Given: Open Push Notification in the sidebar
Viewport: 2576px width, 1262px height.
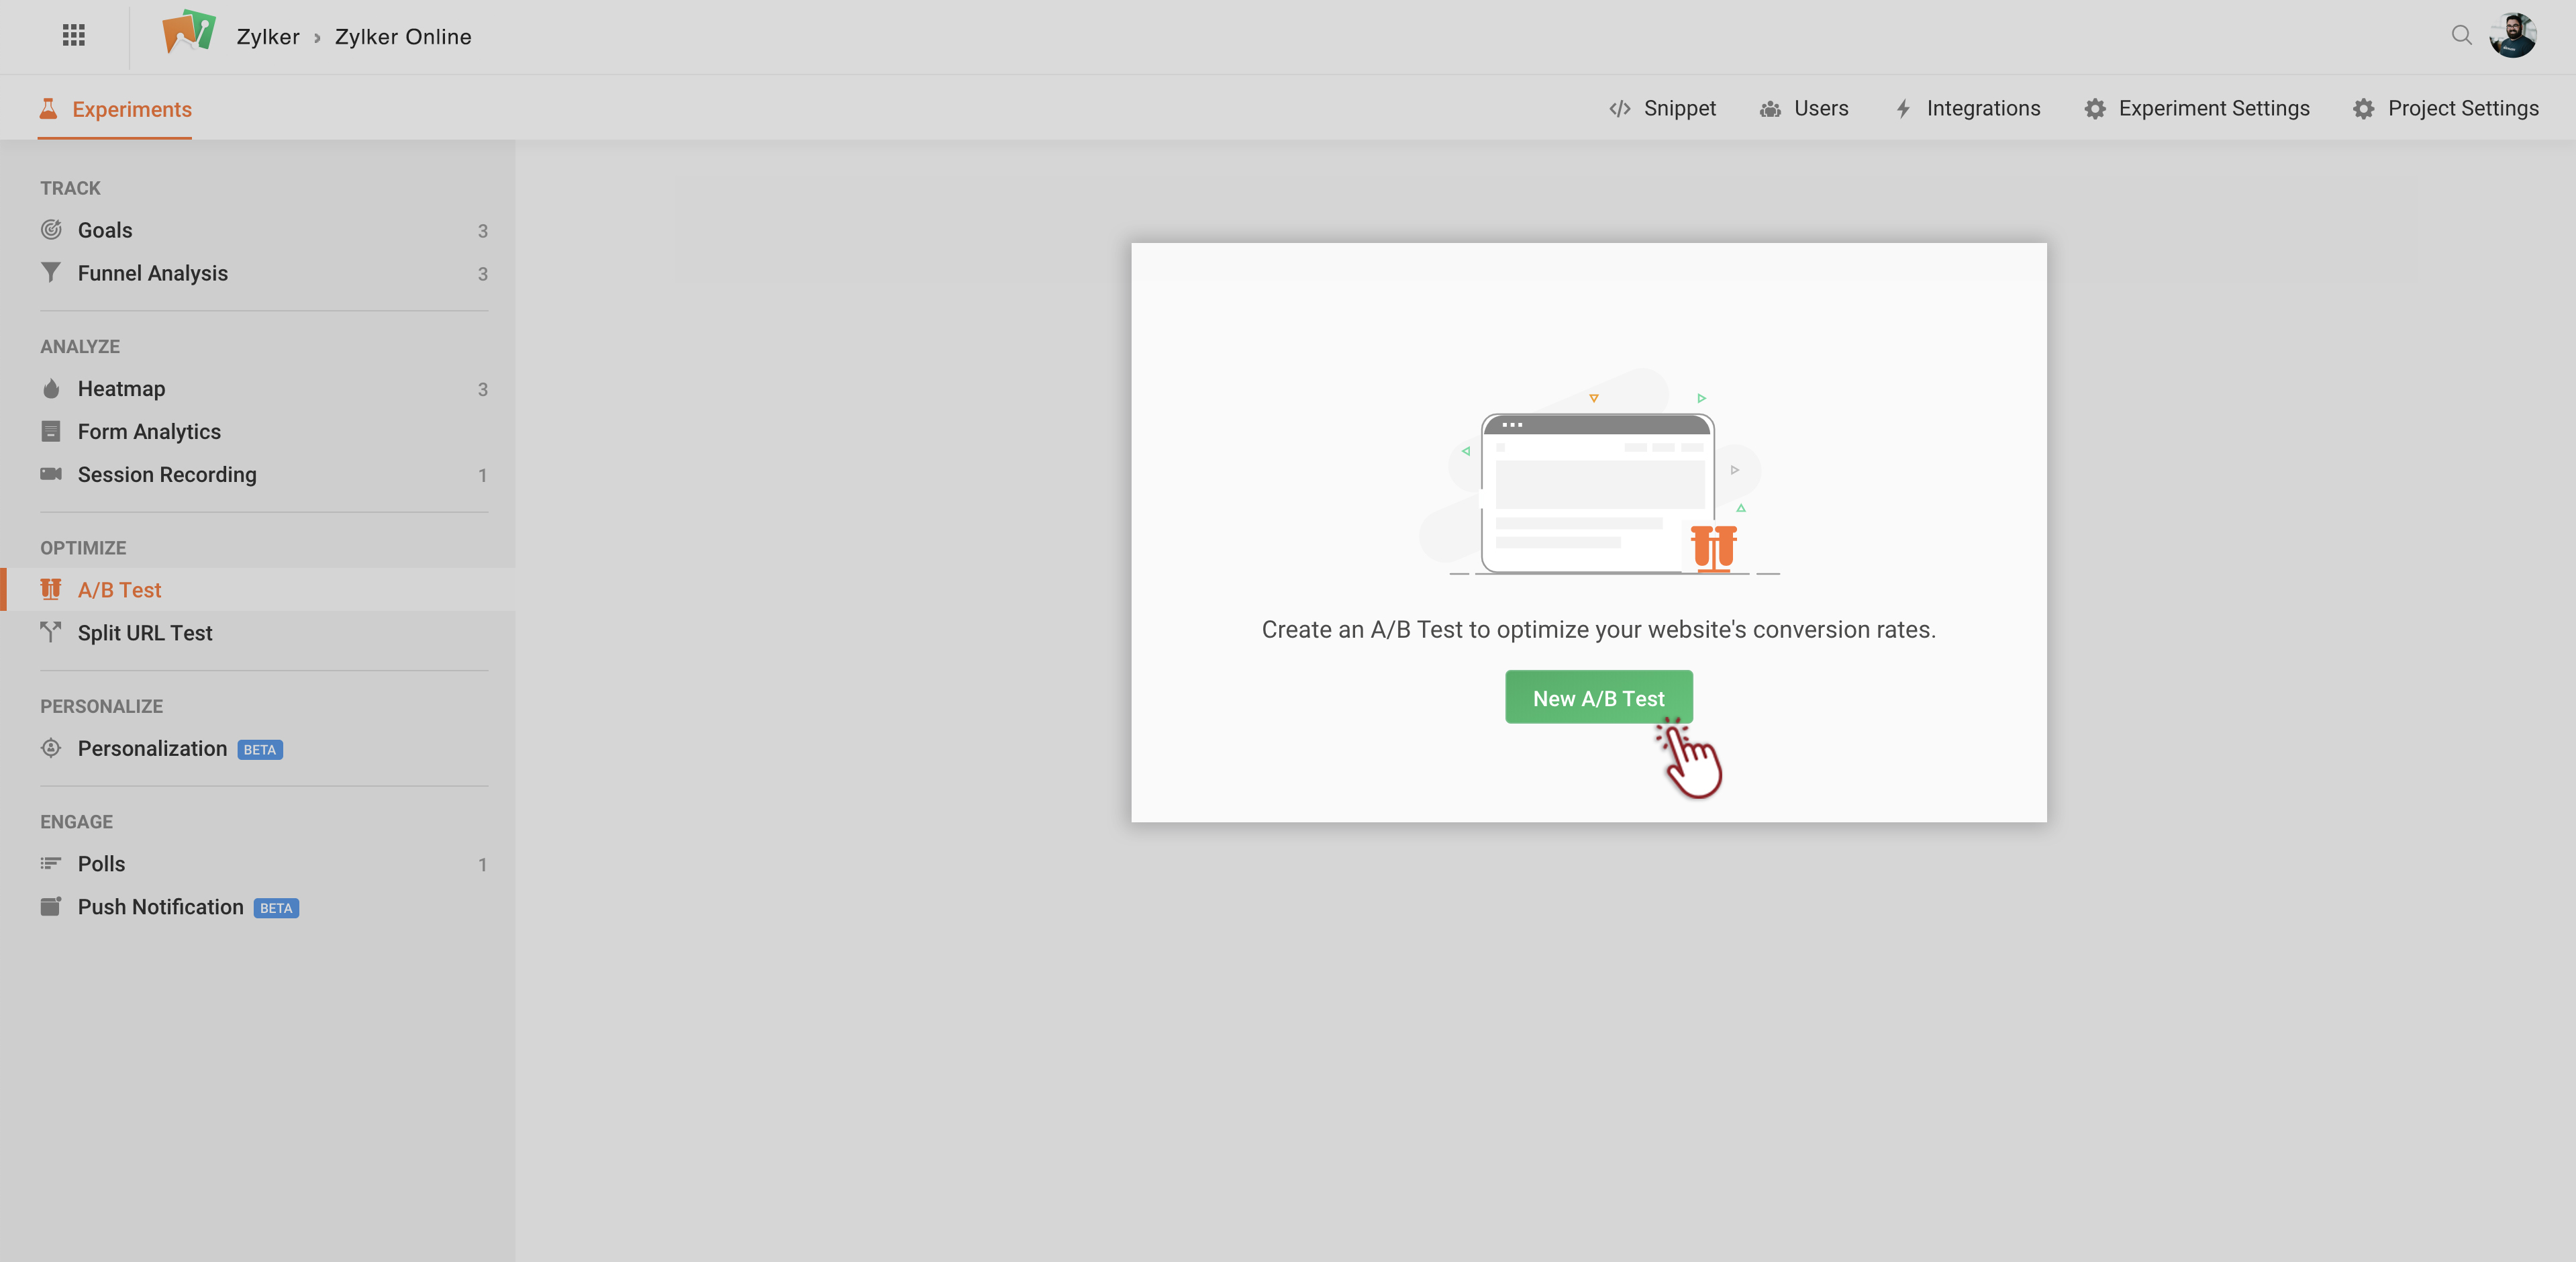Looking at the screenshot, I should (160, 907).
